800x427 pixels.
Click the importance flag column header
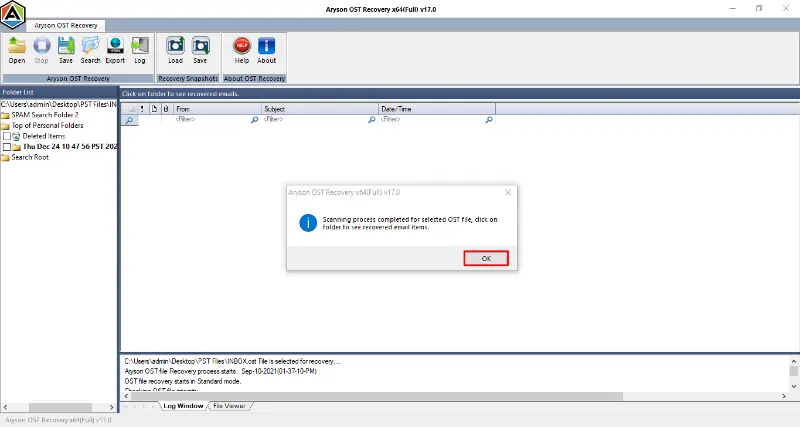[142, 109]
